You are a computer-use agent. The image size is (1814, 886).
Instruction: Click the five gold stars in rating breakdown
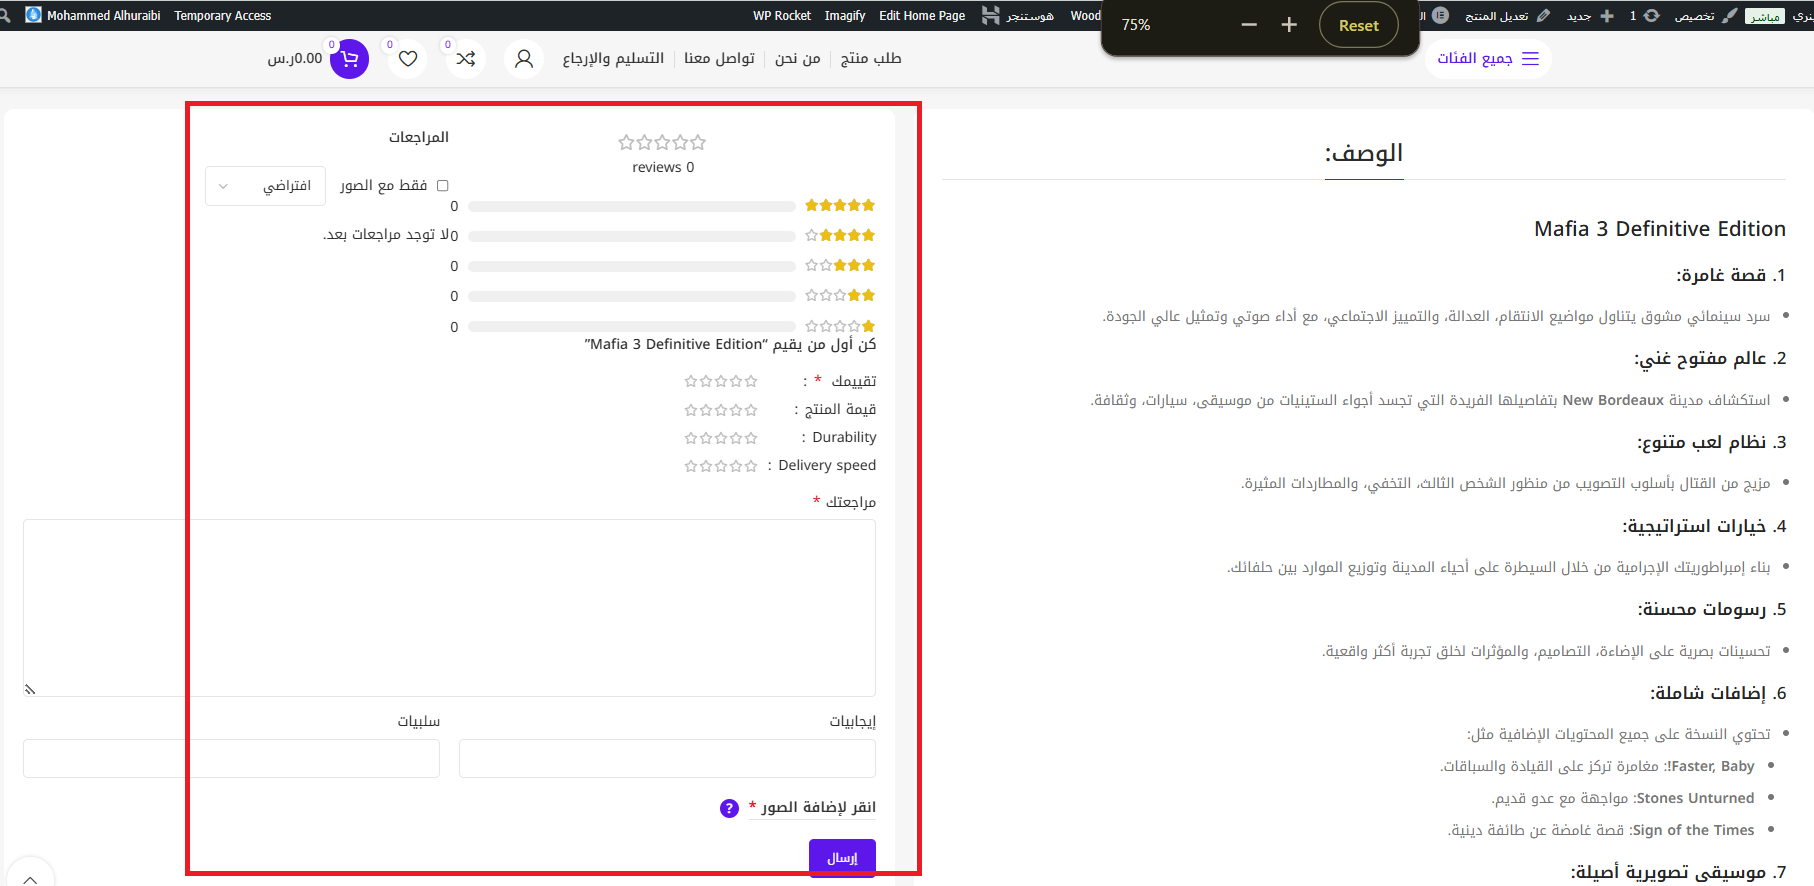click(x=840, y=205)
